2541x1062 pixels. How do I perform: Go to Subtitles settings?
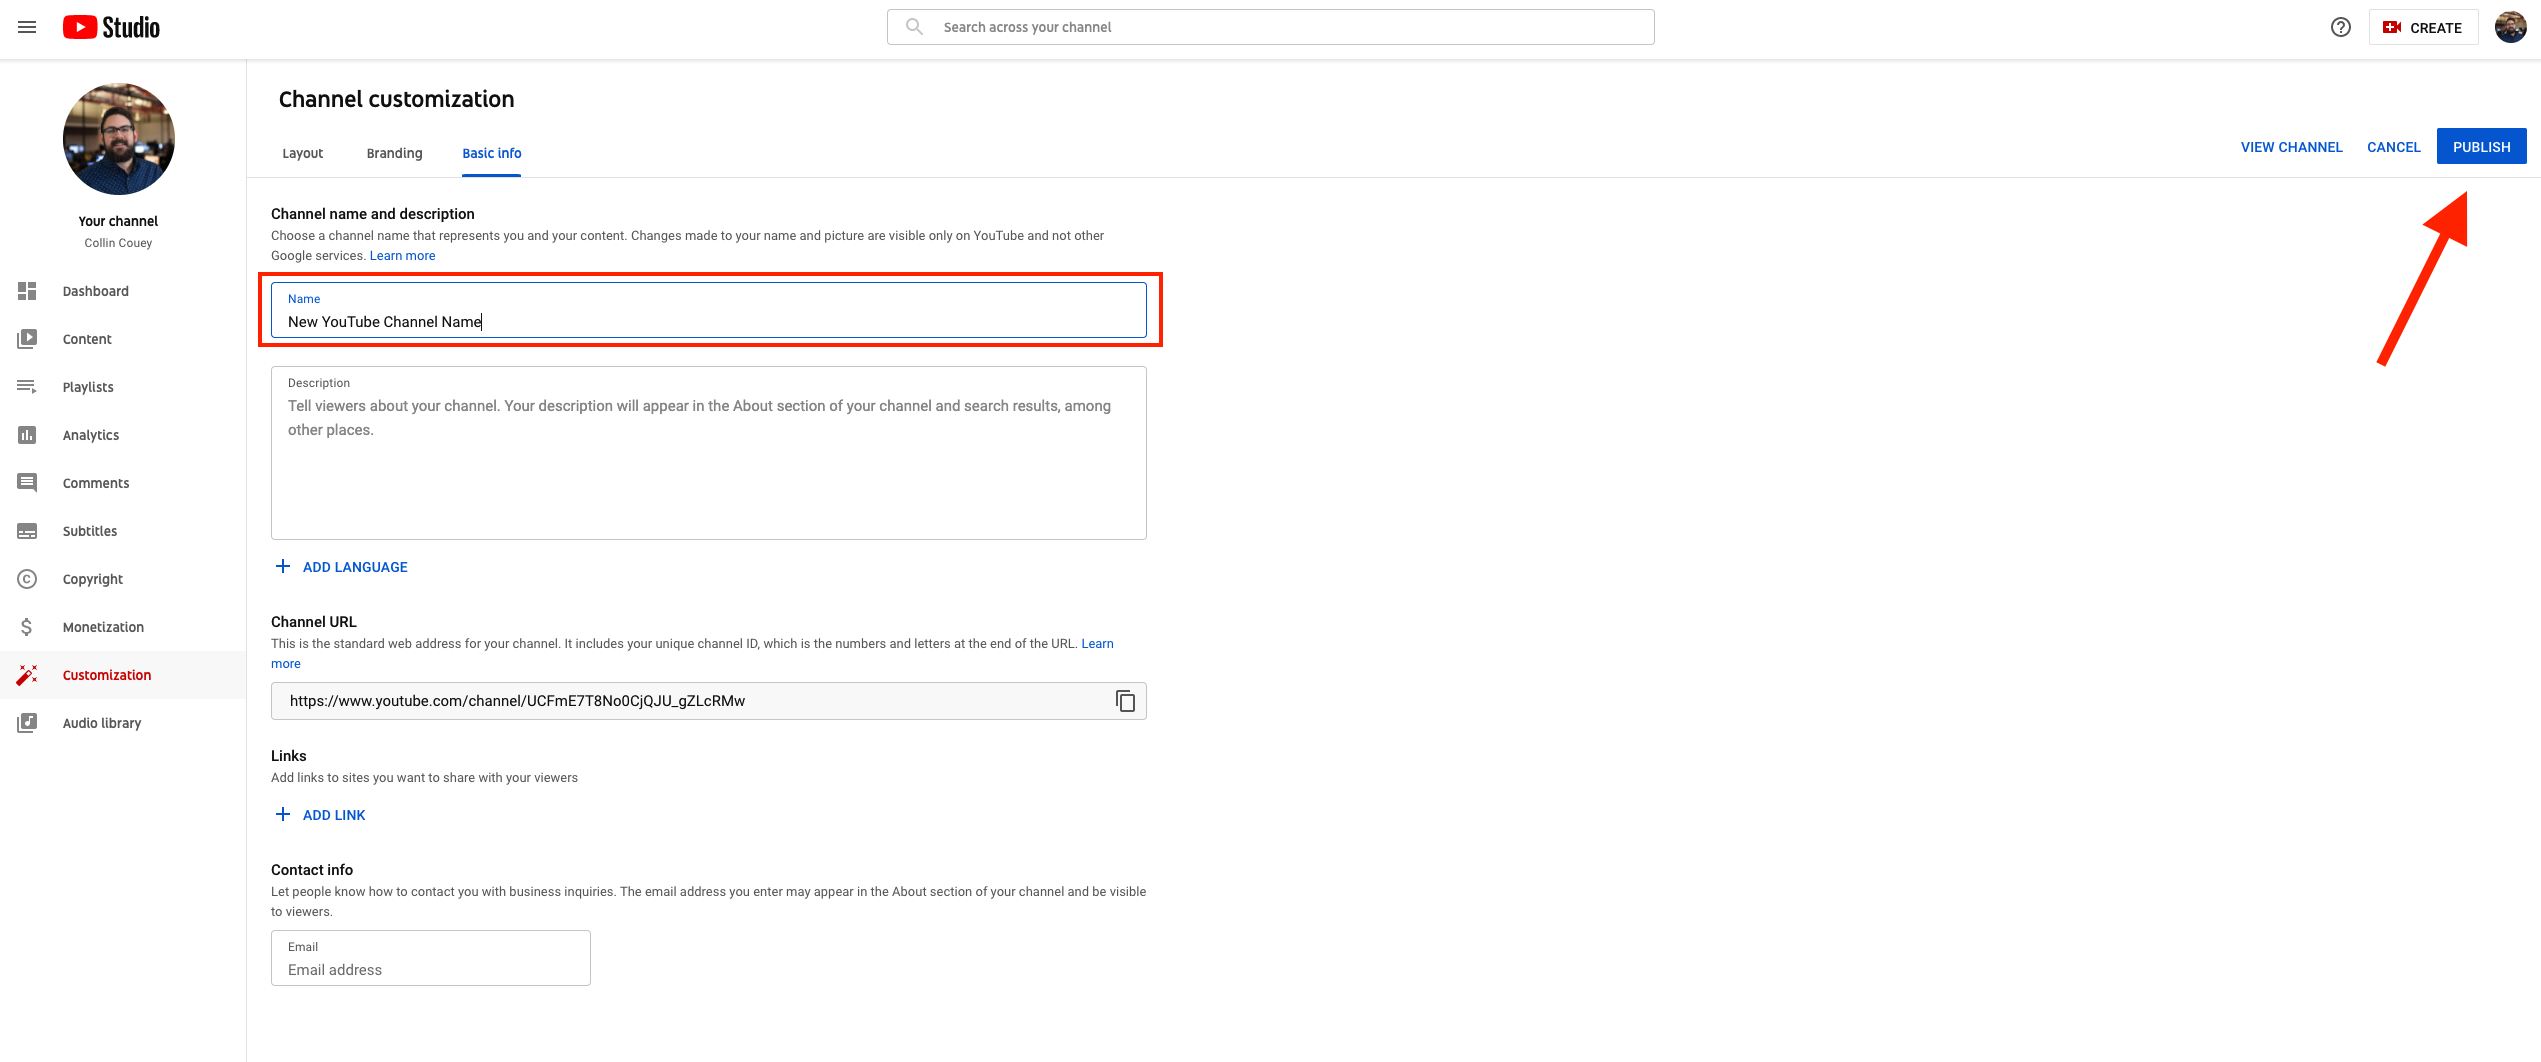[x=90, y=531]
